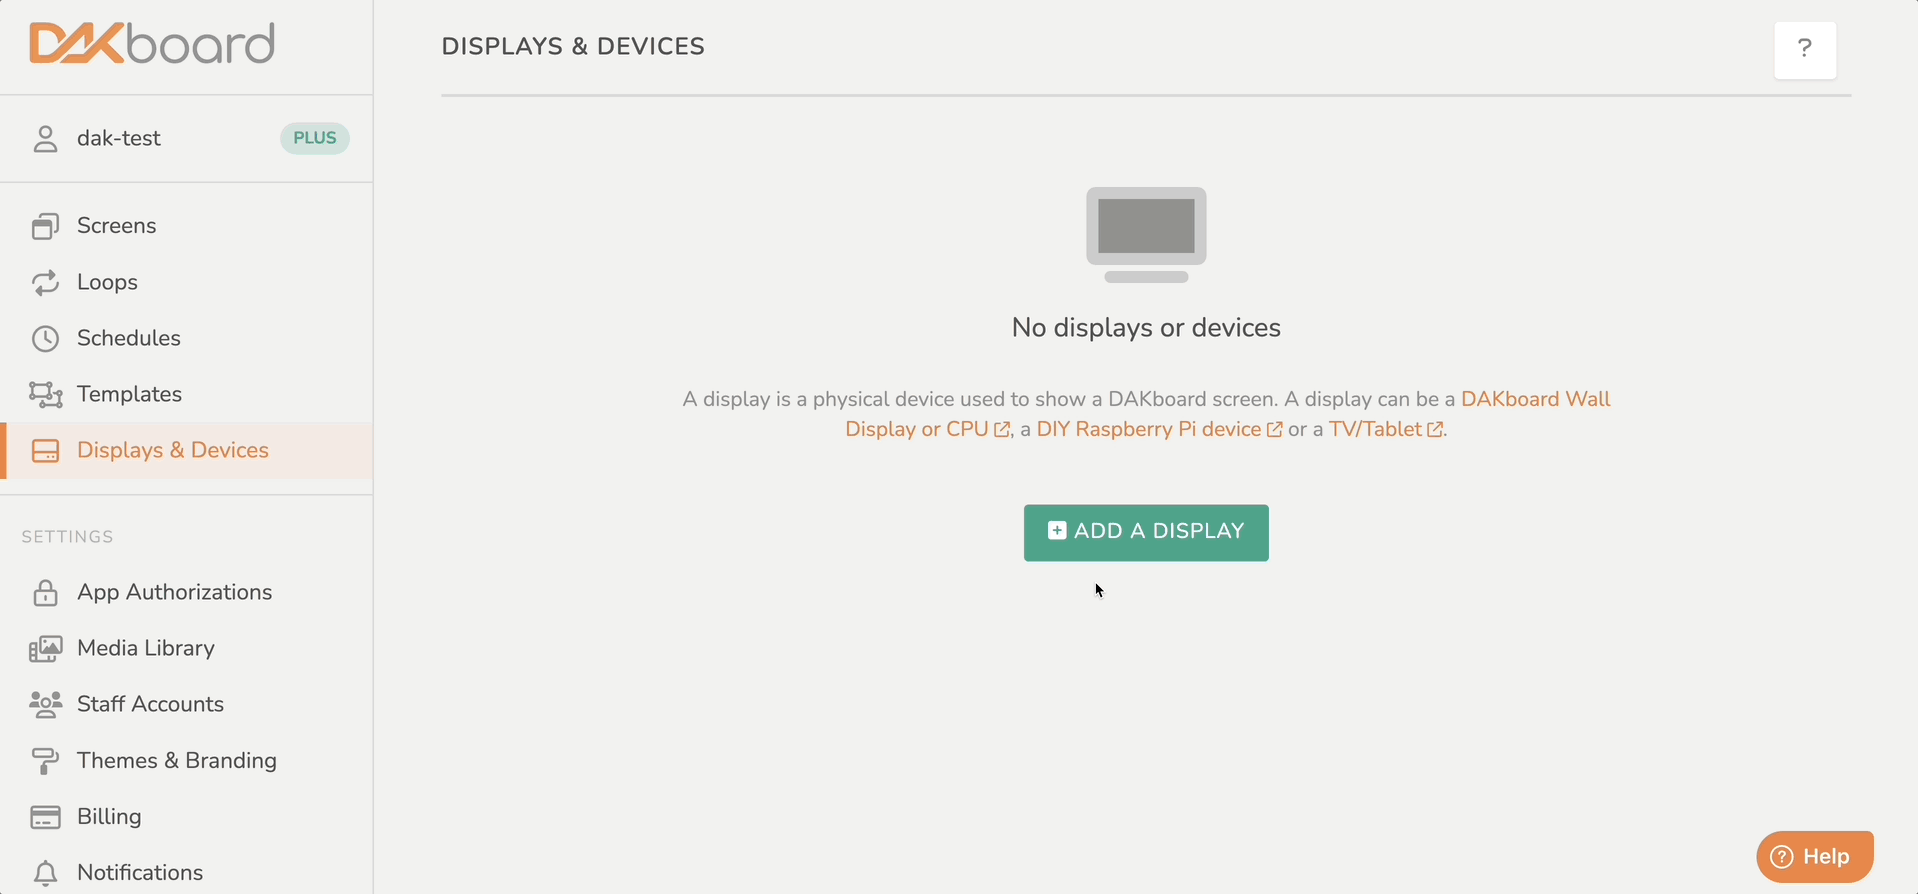The width and height of the screenshot is (1918, 894).
Task: Click the PLUS plan badge
Action: pos(315,138)
